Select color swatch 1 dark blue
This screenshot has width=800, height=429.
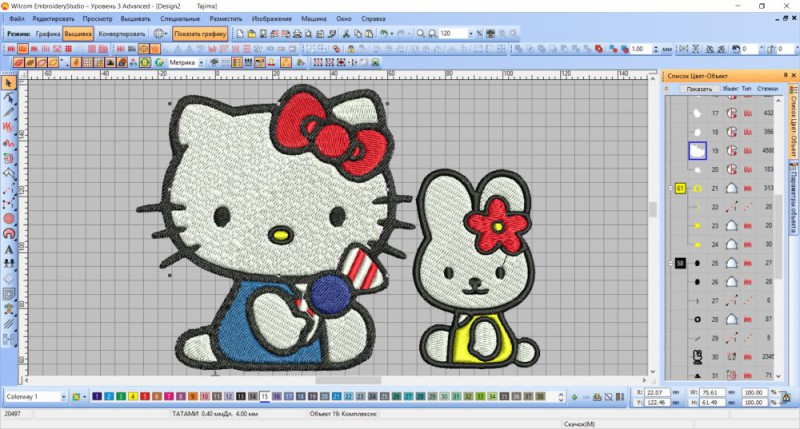coord(97,396)
